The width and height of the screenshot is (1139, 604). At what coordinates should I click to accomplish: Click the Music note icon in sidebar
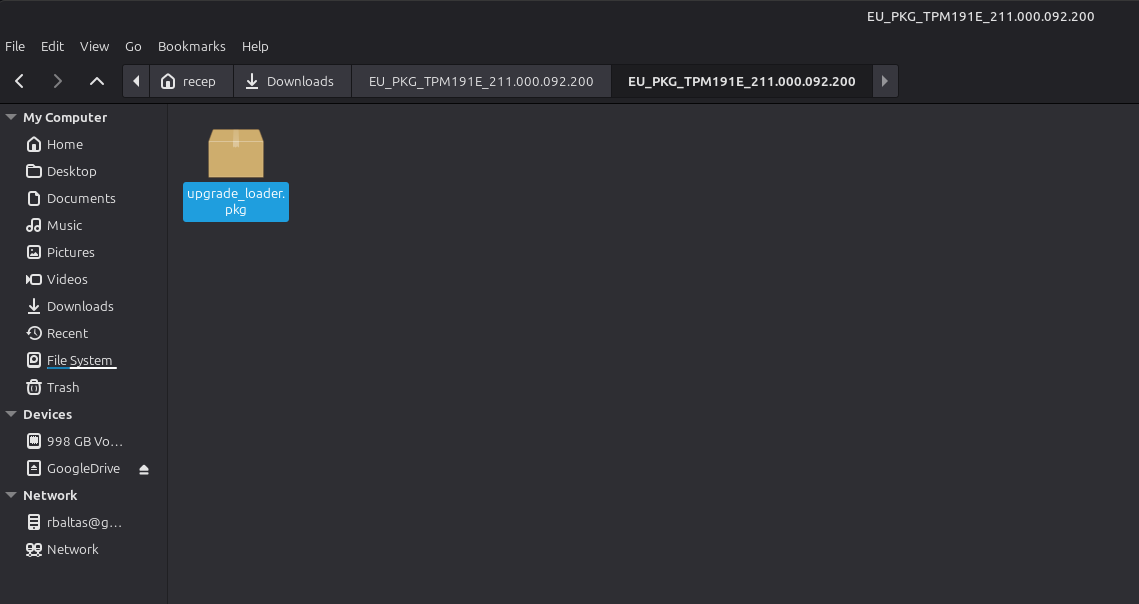(x=33, y=225)
